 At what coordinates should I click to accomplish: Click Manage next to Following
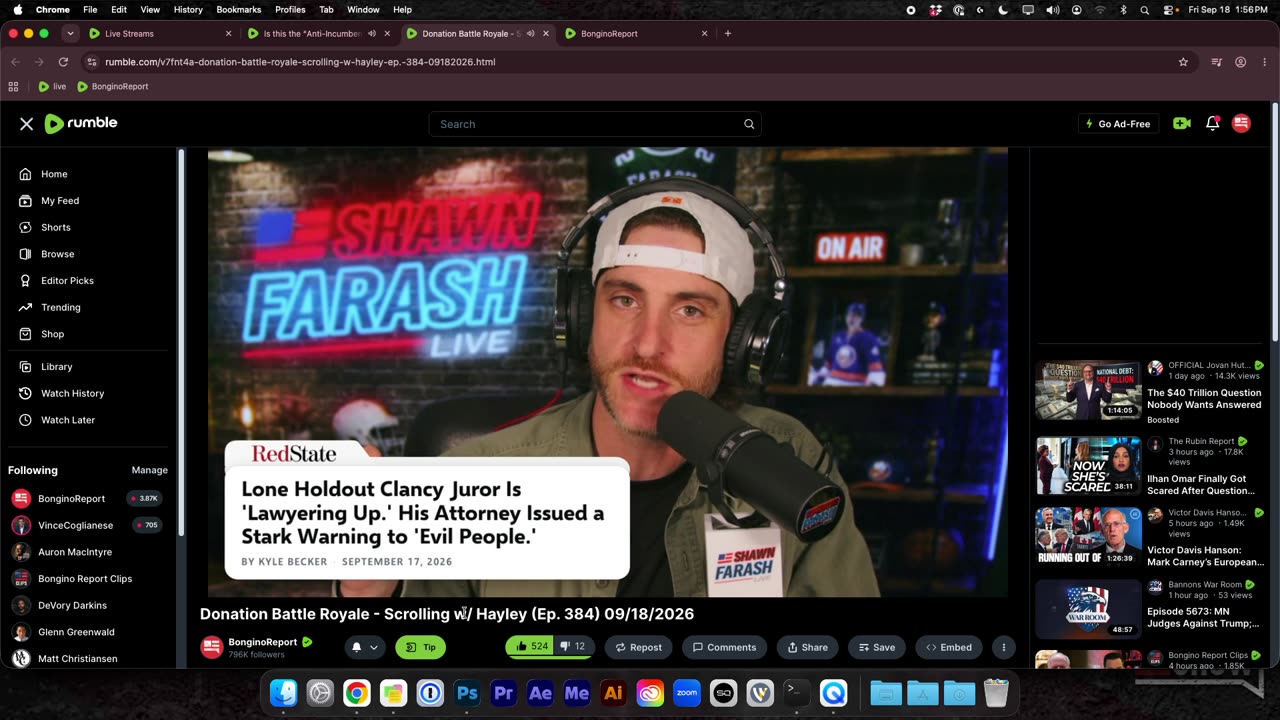[150, 470]
